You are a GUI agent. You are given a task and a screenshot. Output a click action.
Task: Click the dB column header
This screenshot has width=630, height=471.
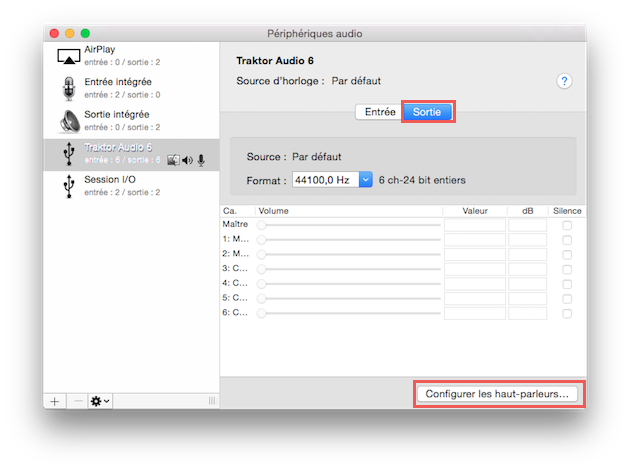528,211
